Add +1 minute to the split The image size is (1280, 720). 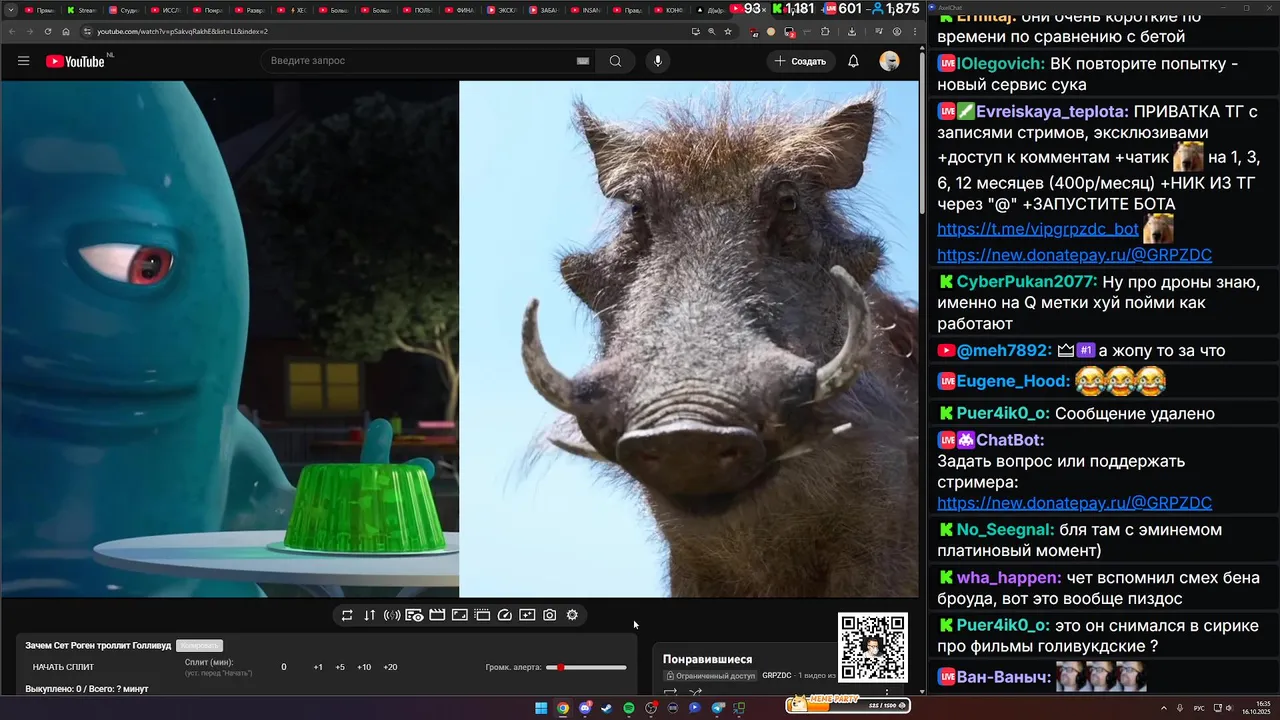318,667
